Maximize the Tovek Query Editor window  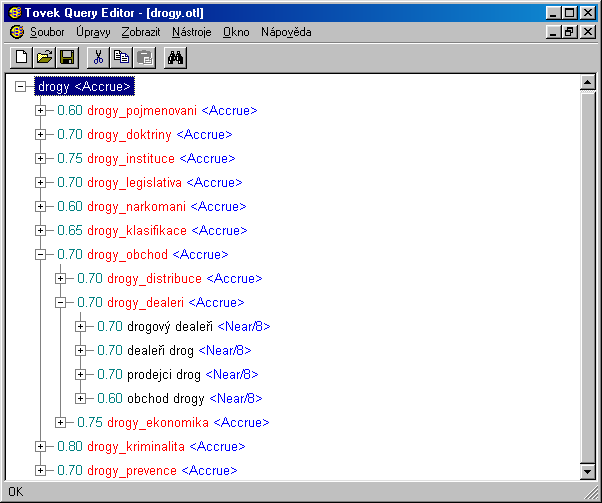[569, 13]
